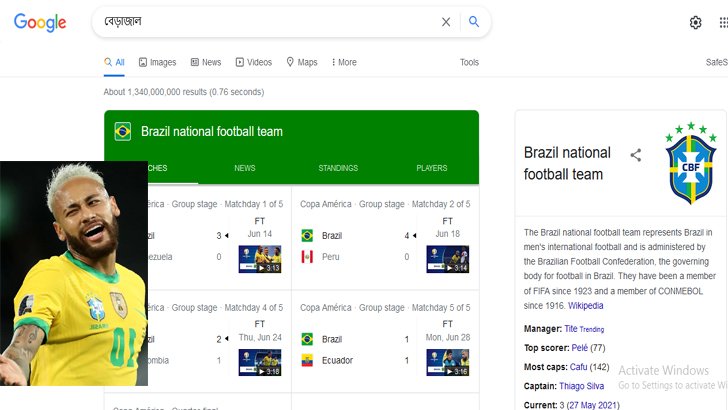This screenshot has height=410, width=728.
Task: Click the Peru flag icon
Action: (307, 256)
